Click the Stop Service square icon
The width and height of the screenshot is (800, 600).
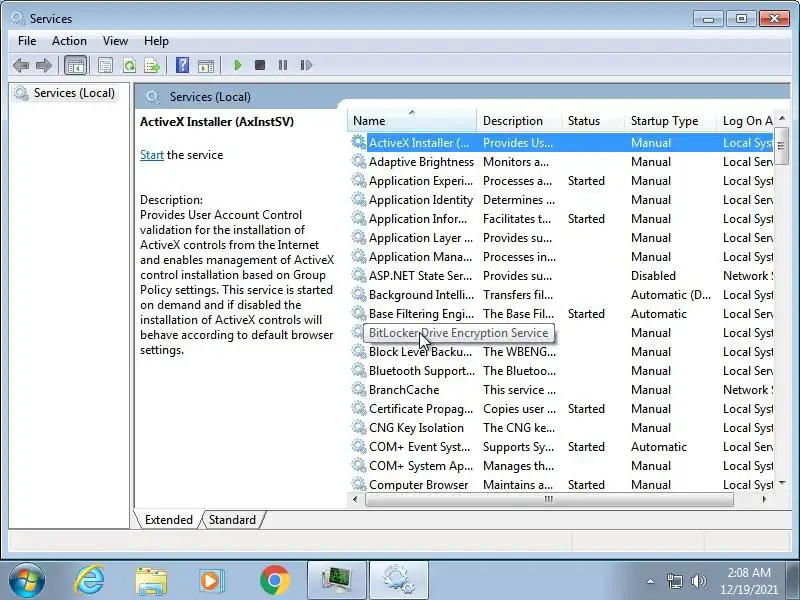pos(260,65)
